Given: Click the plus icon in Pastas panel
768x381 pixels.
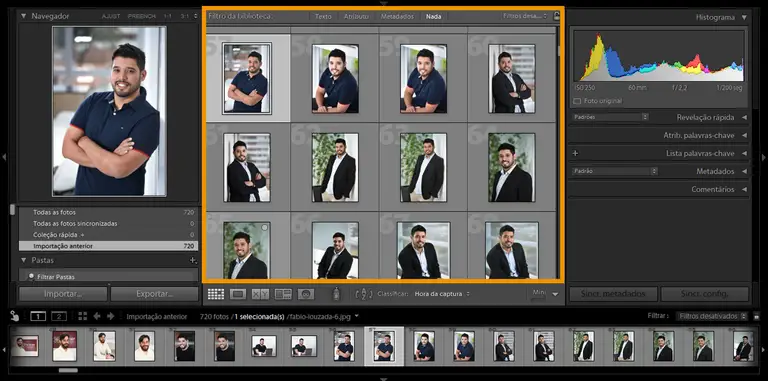Looking at the screenshot, I should [x=193, y=261].
